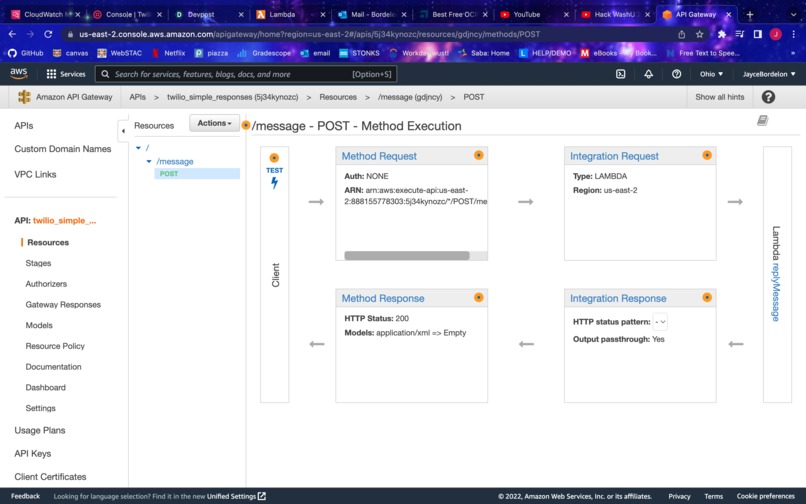Open Custom Domain Names in sidebar
The height and width of the screenshot is (504, 806).
click(x=63, y=149)
